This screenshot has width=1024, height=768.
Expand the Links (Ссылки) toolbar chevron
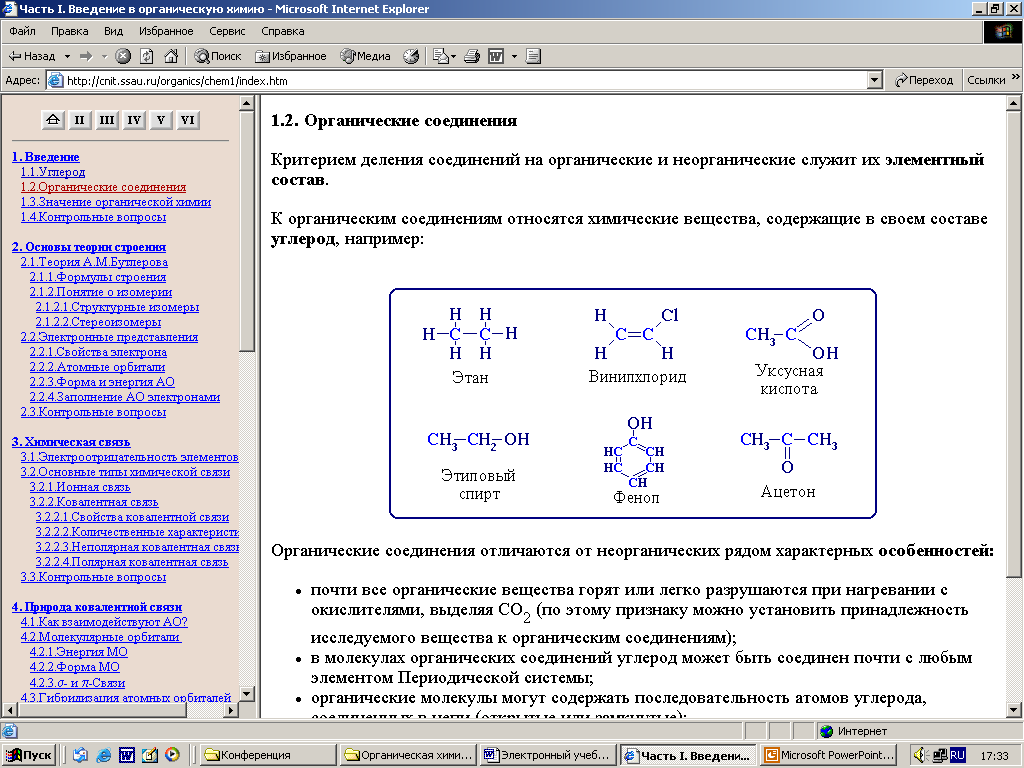click(x=1015, y=77)
